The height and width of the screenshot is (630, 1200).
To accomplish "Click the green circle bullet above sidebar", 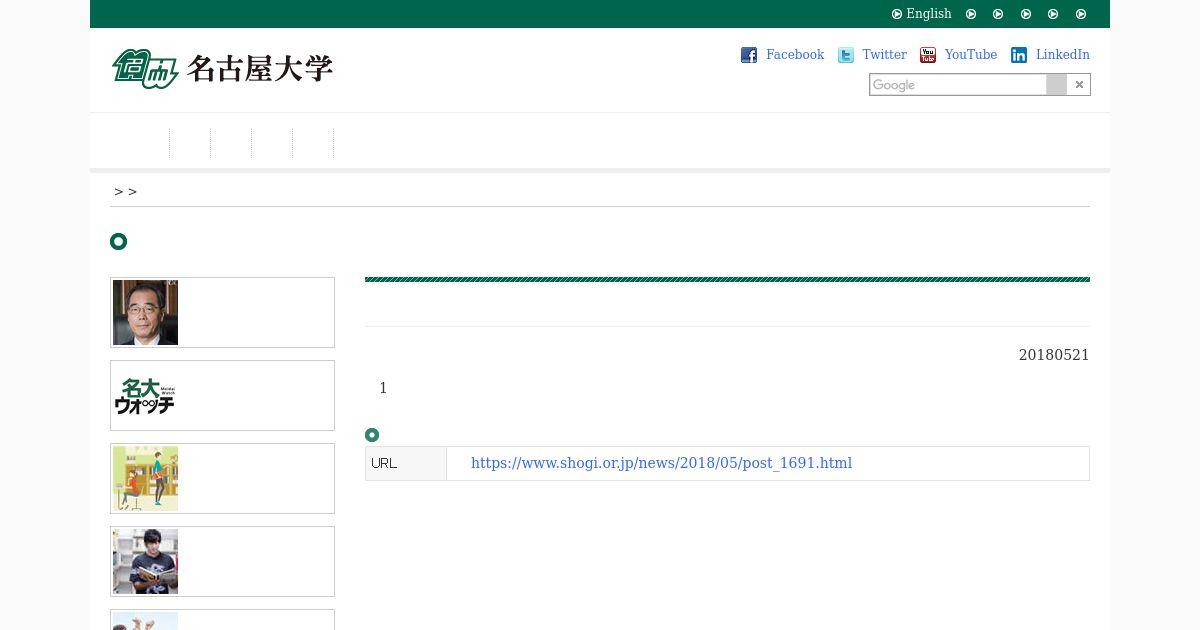I will [118, 241].
